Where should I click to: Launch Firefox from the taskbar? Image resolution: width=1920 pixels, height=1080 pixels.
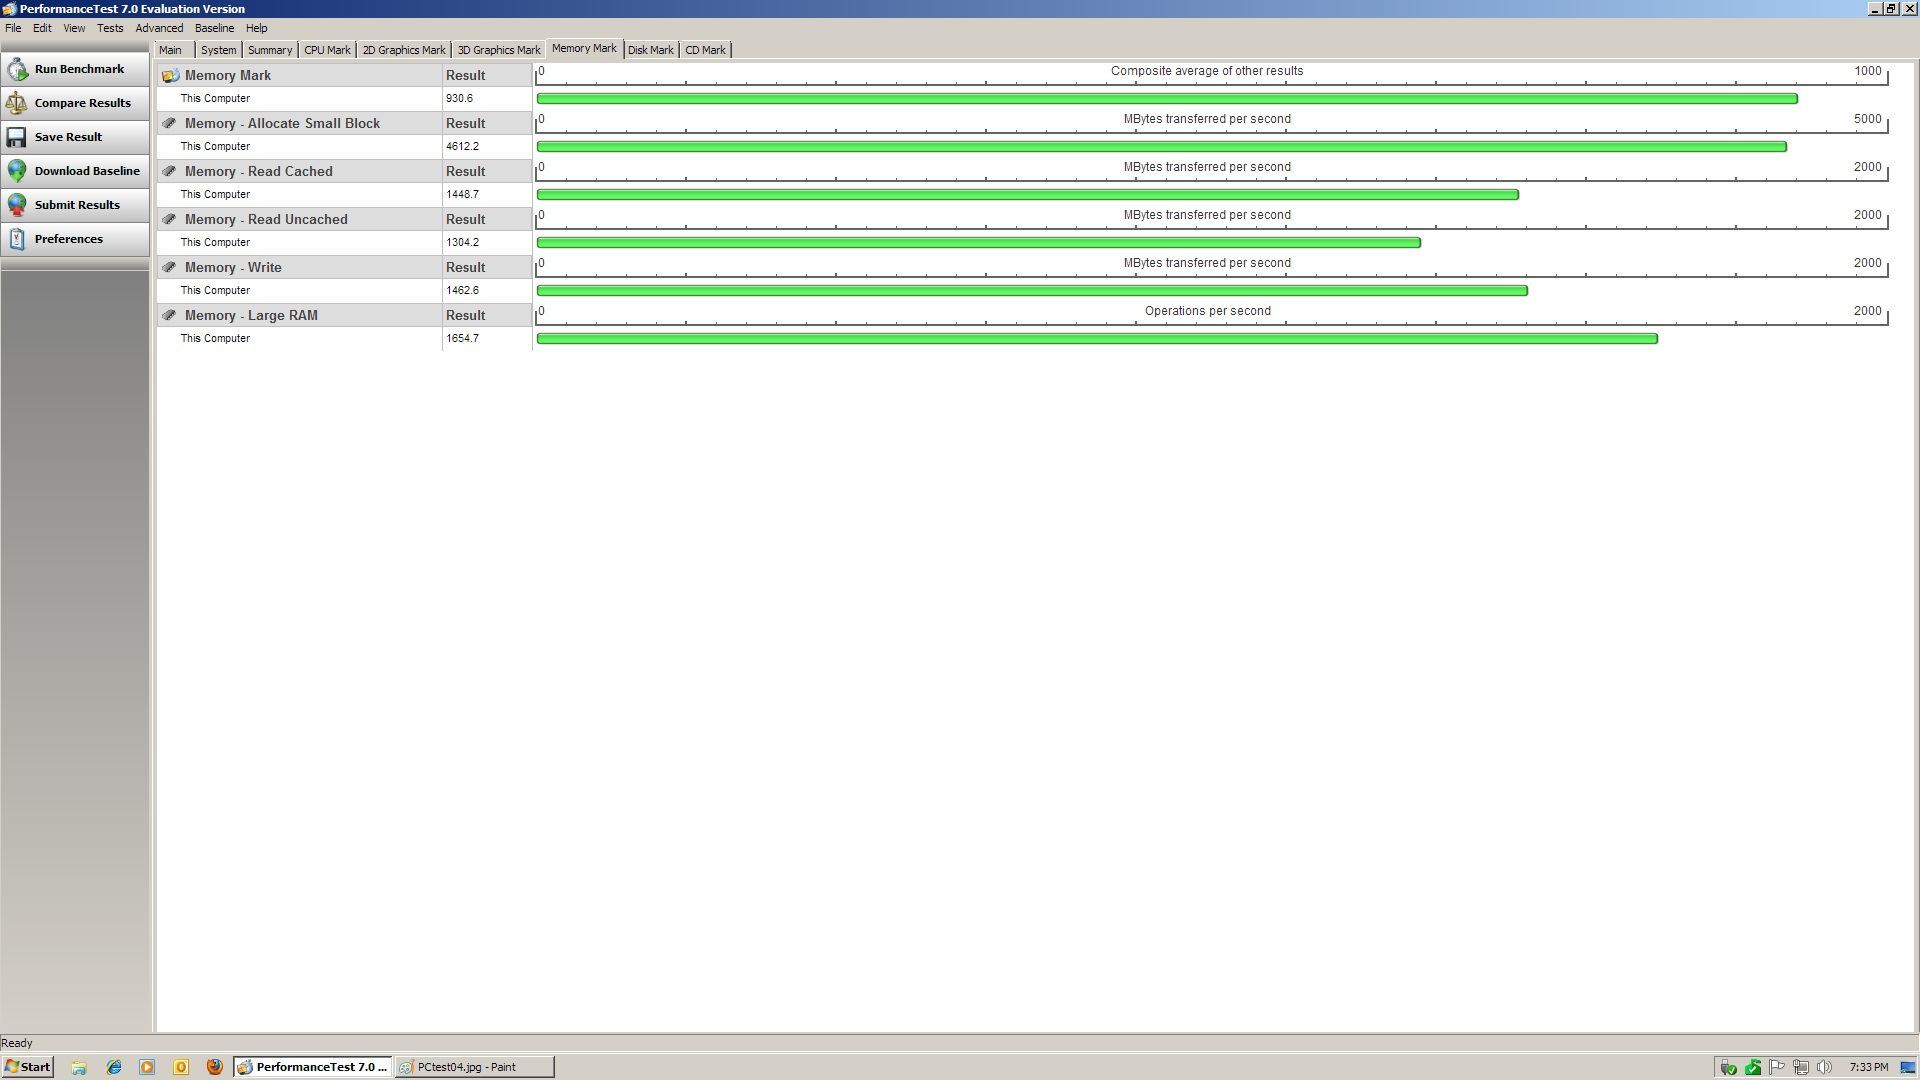(214, 1067)
